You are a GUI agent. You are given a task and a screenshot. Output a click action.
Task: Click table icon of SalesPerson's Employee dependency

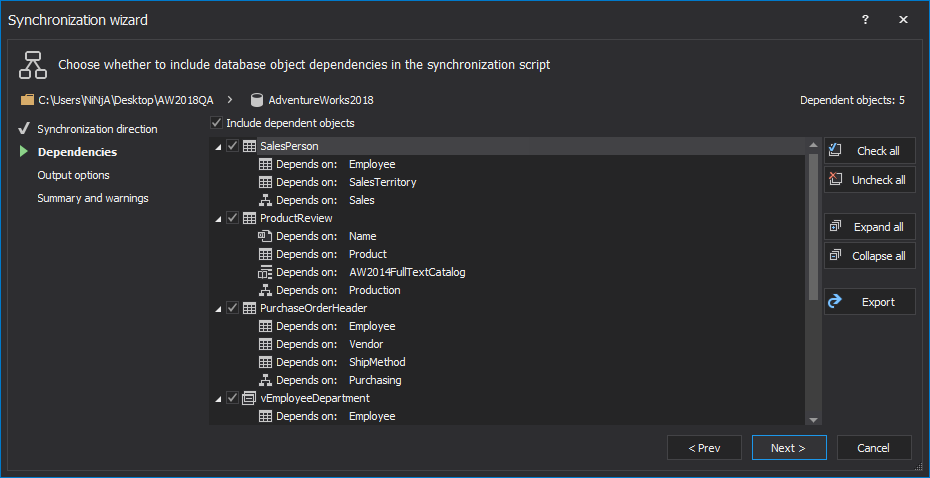coord(266,164)
